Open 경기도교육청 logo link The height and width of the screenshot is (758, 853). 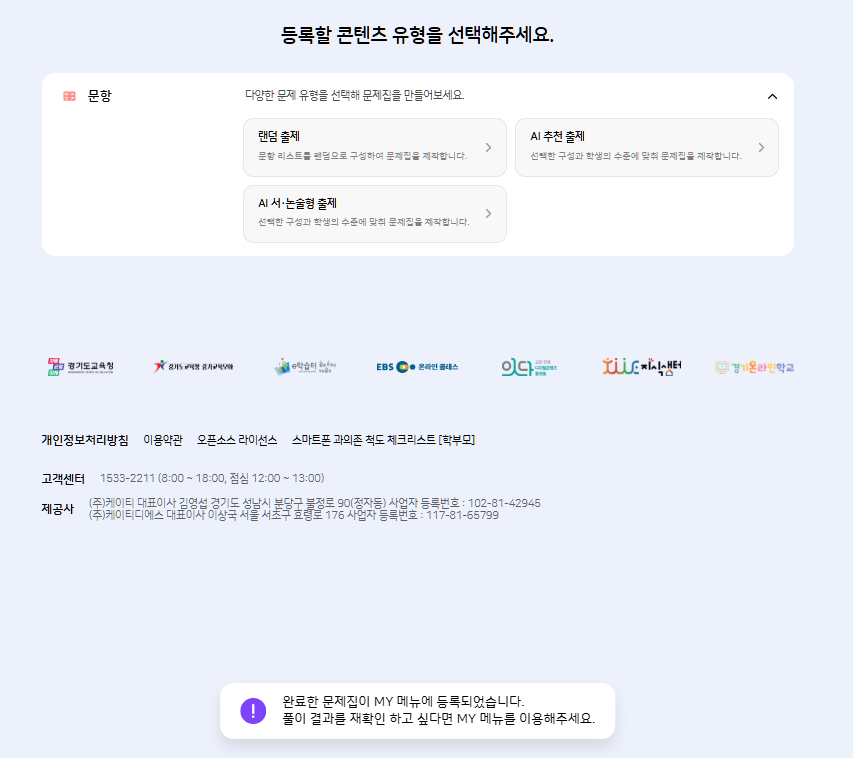click(81, 367)
